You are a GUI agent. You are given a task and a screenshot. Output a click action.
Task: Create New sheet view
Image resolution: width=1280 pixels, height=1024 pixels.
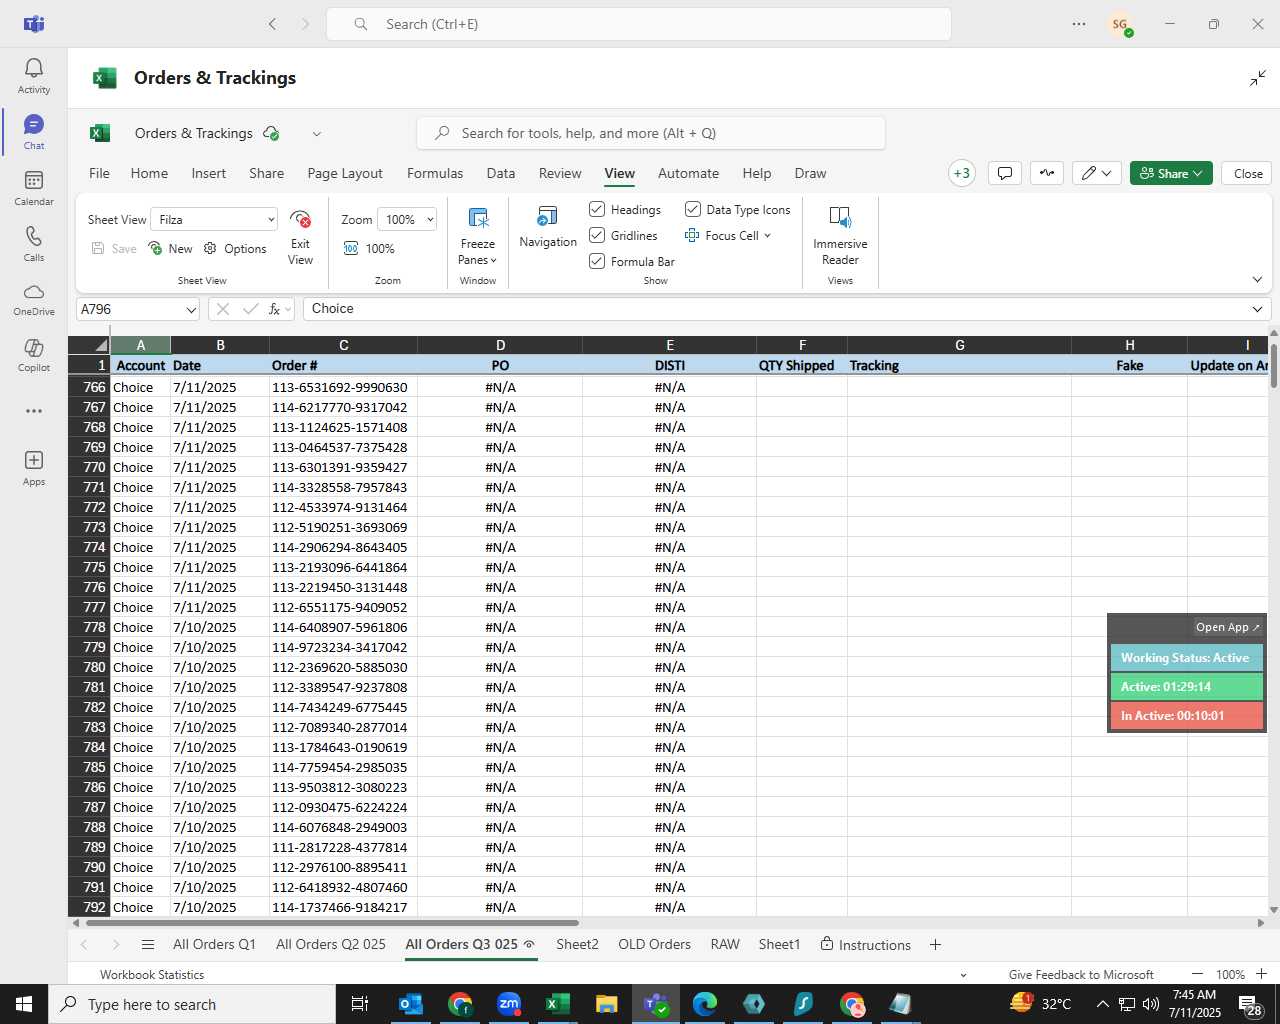tap(170, 248)
